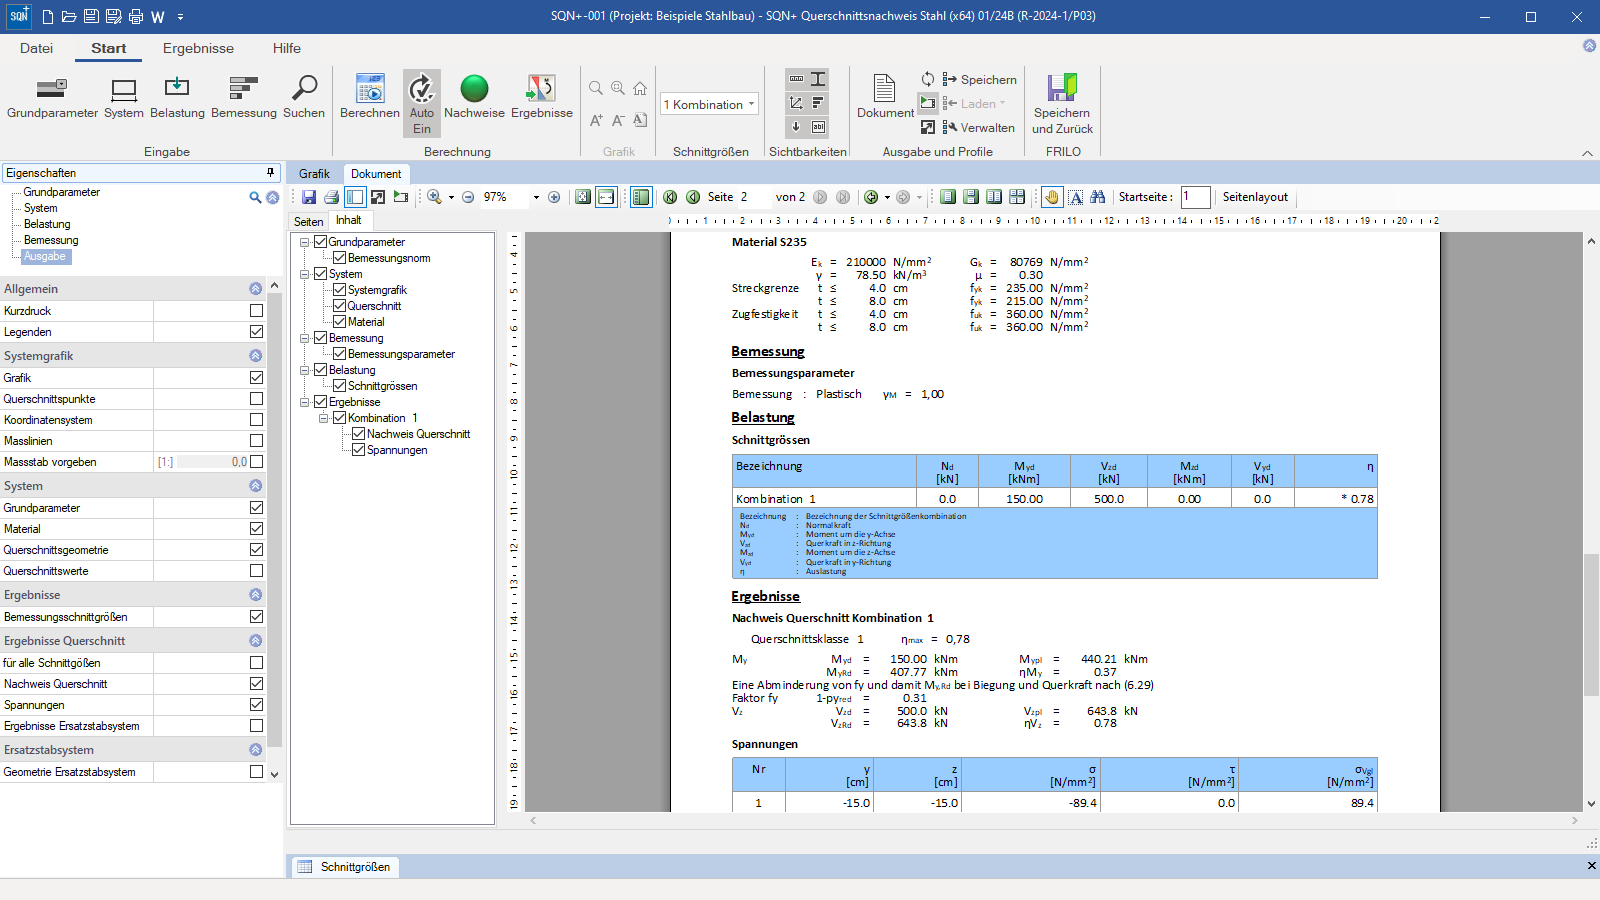This screenshot has width=1600, height=900.
Task: Click the zoom out minus icon
Action: click(468, 197)
